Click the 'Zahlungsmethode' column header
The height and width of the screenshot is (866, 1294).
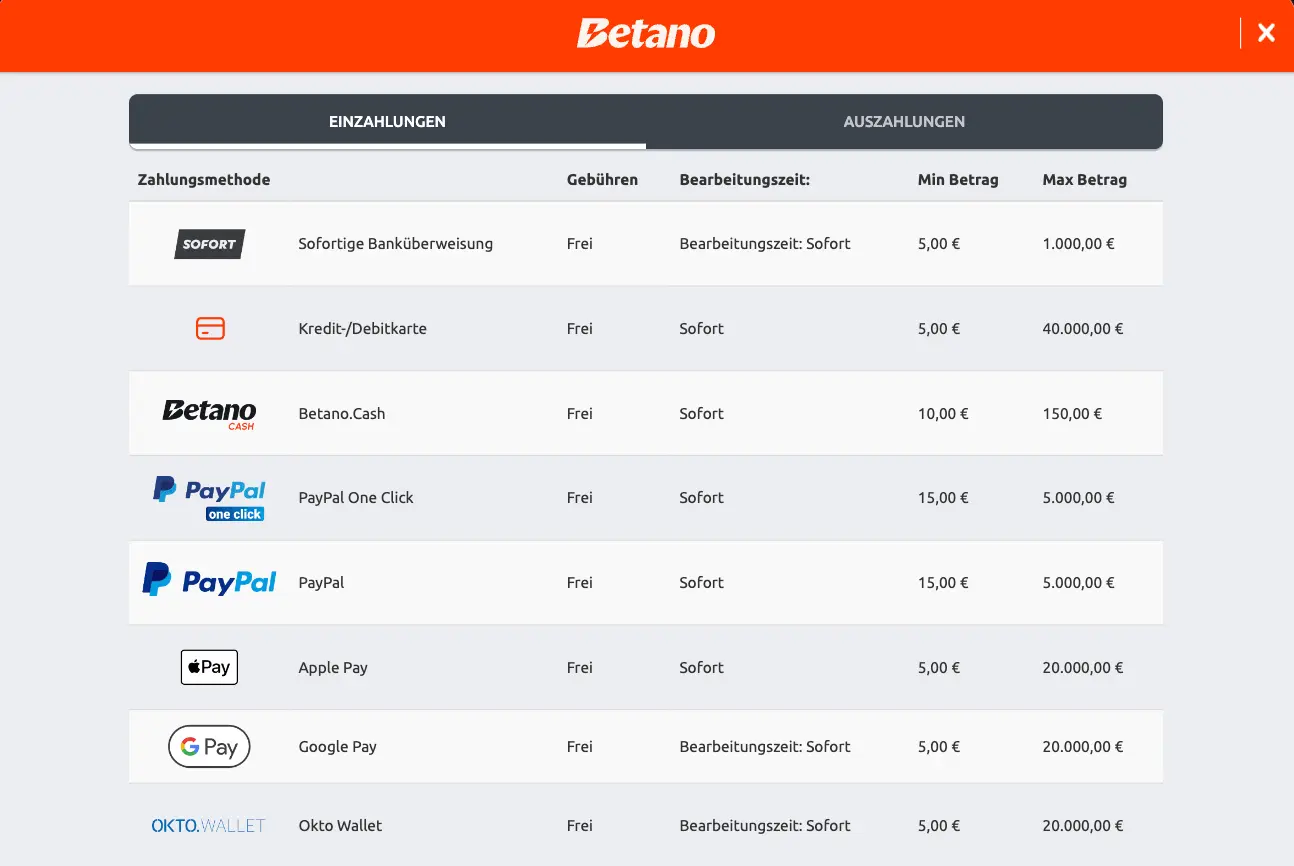(x=204, y=180)
